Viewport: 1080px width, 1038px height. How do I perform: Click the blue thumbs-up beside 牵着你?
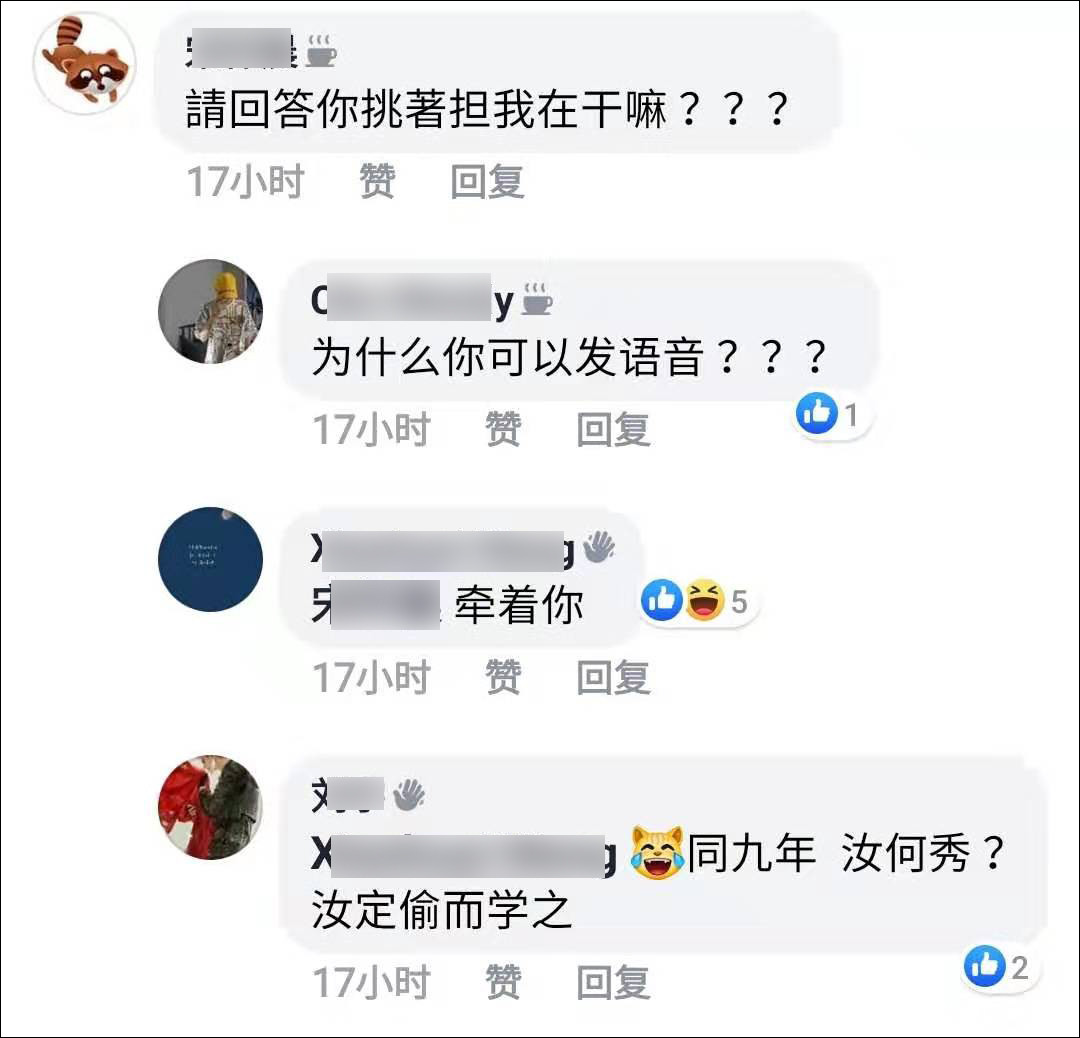coord(661,600)
